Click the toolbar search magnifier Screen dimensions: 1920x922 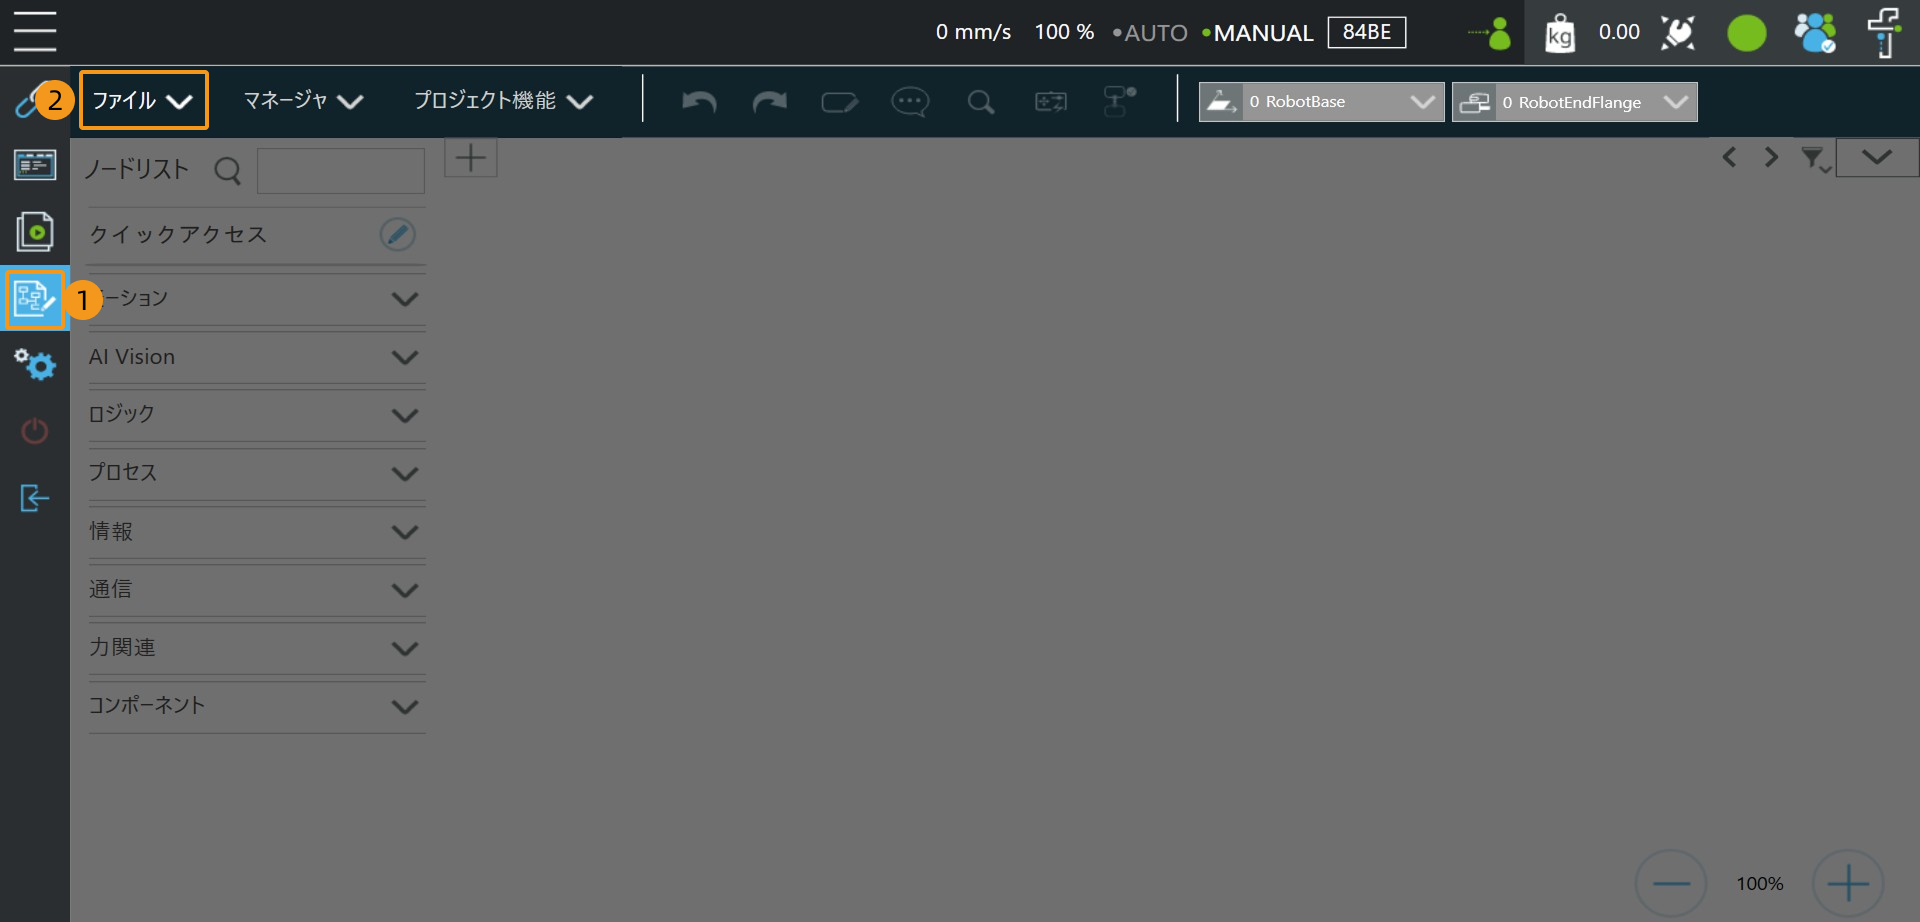click(981, 102)
